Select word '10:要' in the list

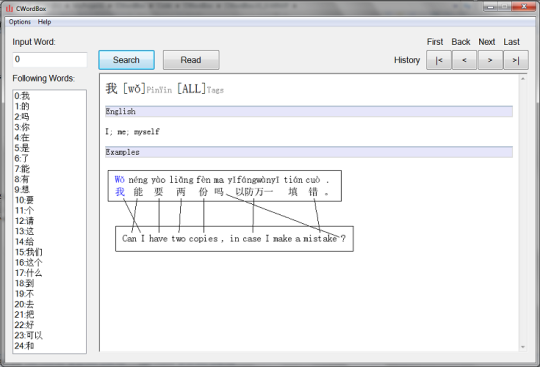pyautogui.click(x=24, y=200)
